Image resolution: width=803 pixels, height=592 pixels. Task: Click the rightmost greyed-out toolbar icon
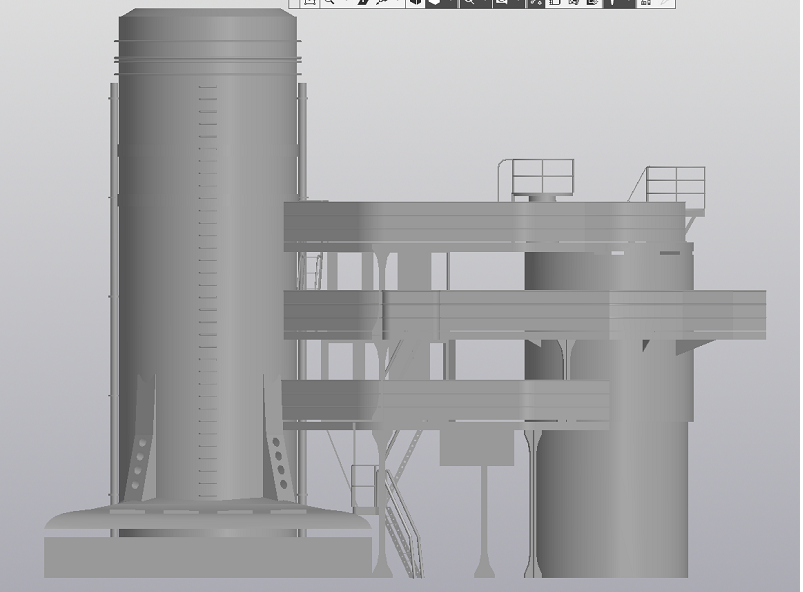(665, 3)
